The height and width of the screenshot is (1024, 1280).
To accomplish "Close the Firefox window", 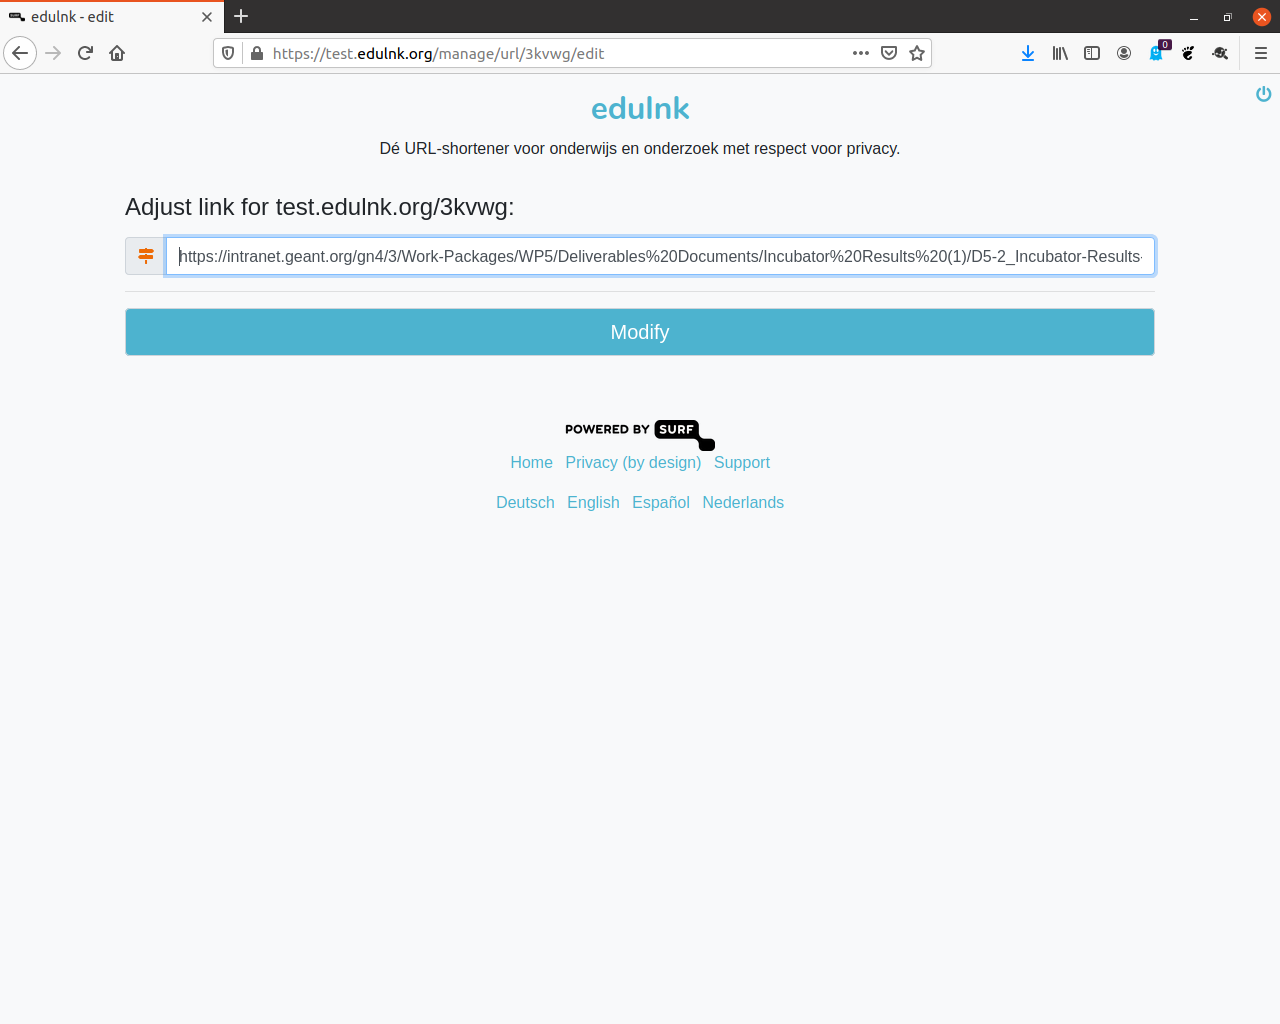I will [x=1262, y=17].
